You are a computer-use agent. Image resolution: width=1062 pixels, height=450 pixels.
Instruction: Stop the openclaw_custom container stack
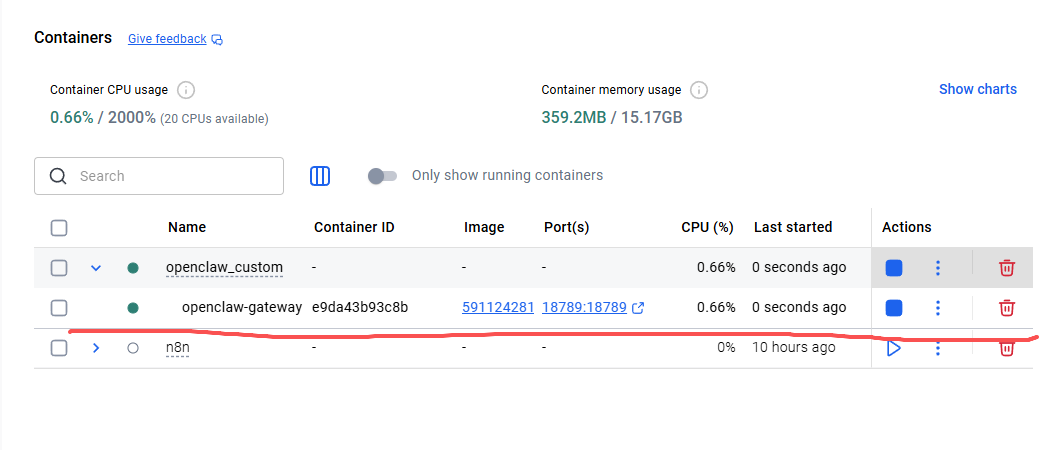point(894,268)
